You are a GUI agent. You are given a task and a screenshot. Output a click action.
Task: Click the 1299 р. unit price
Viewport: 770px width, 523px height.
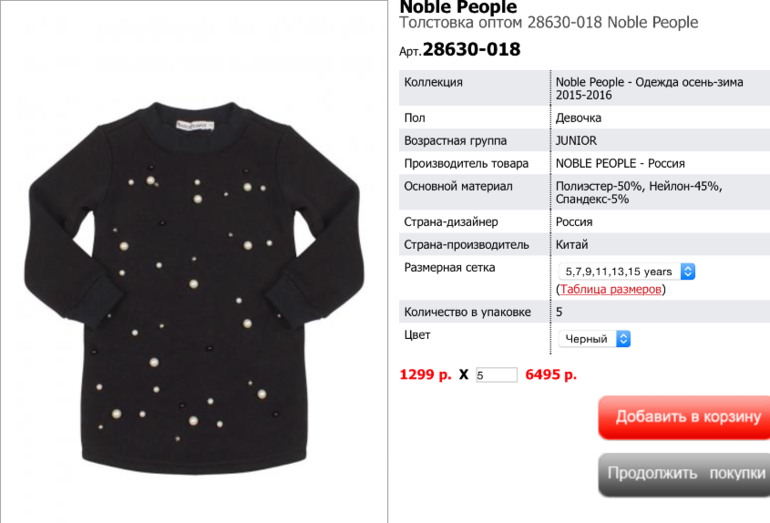[x=425, y=375]
